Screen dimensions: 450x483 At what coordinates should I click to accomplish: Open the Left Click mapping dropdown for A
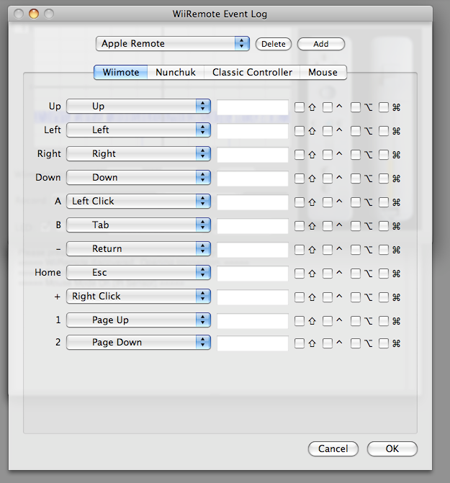click(138, 201)
